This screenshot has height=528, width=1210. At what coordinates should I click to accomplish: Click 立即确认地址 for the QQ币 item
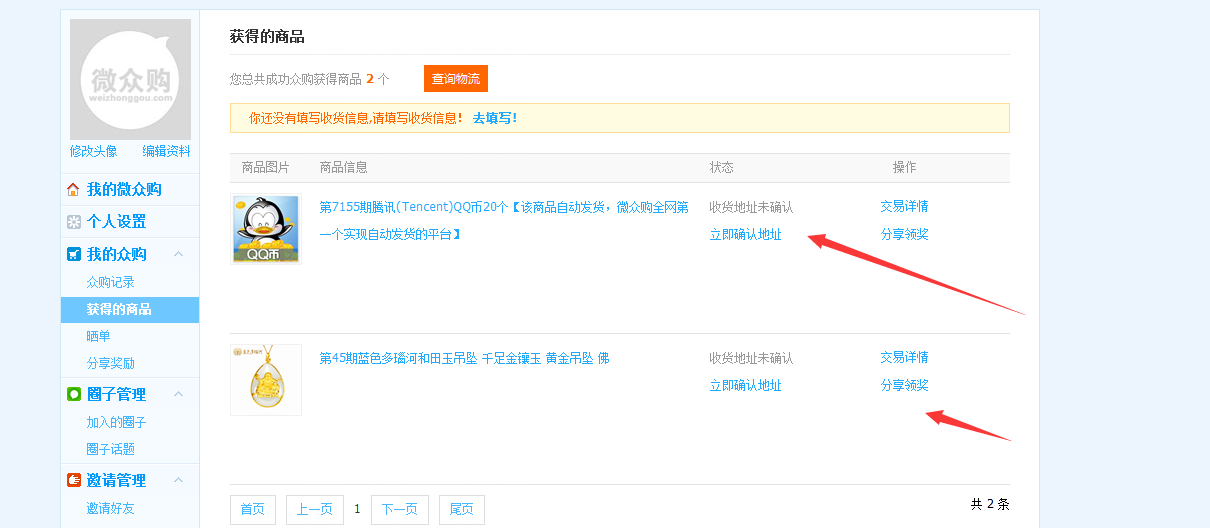pyautogui.click(x=745, y=234)
